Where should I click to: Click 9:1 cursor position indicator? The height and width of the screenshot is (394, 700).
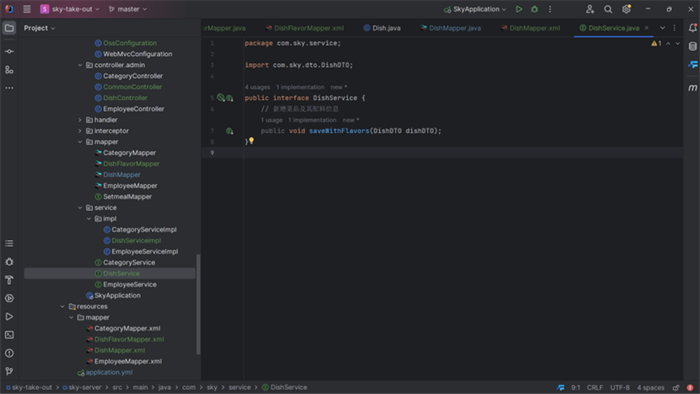576,387
